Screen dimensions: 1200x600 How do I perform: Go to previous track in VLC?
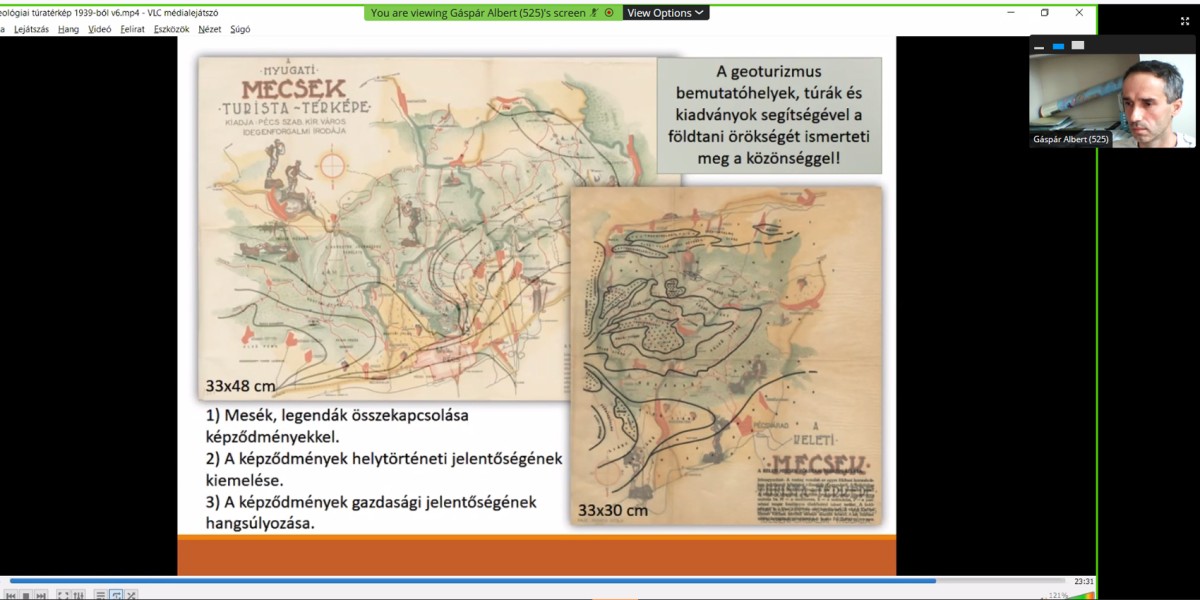(11, 596)
